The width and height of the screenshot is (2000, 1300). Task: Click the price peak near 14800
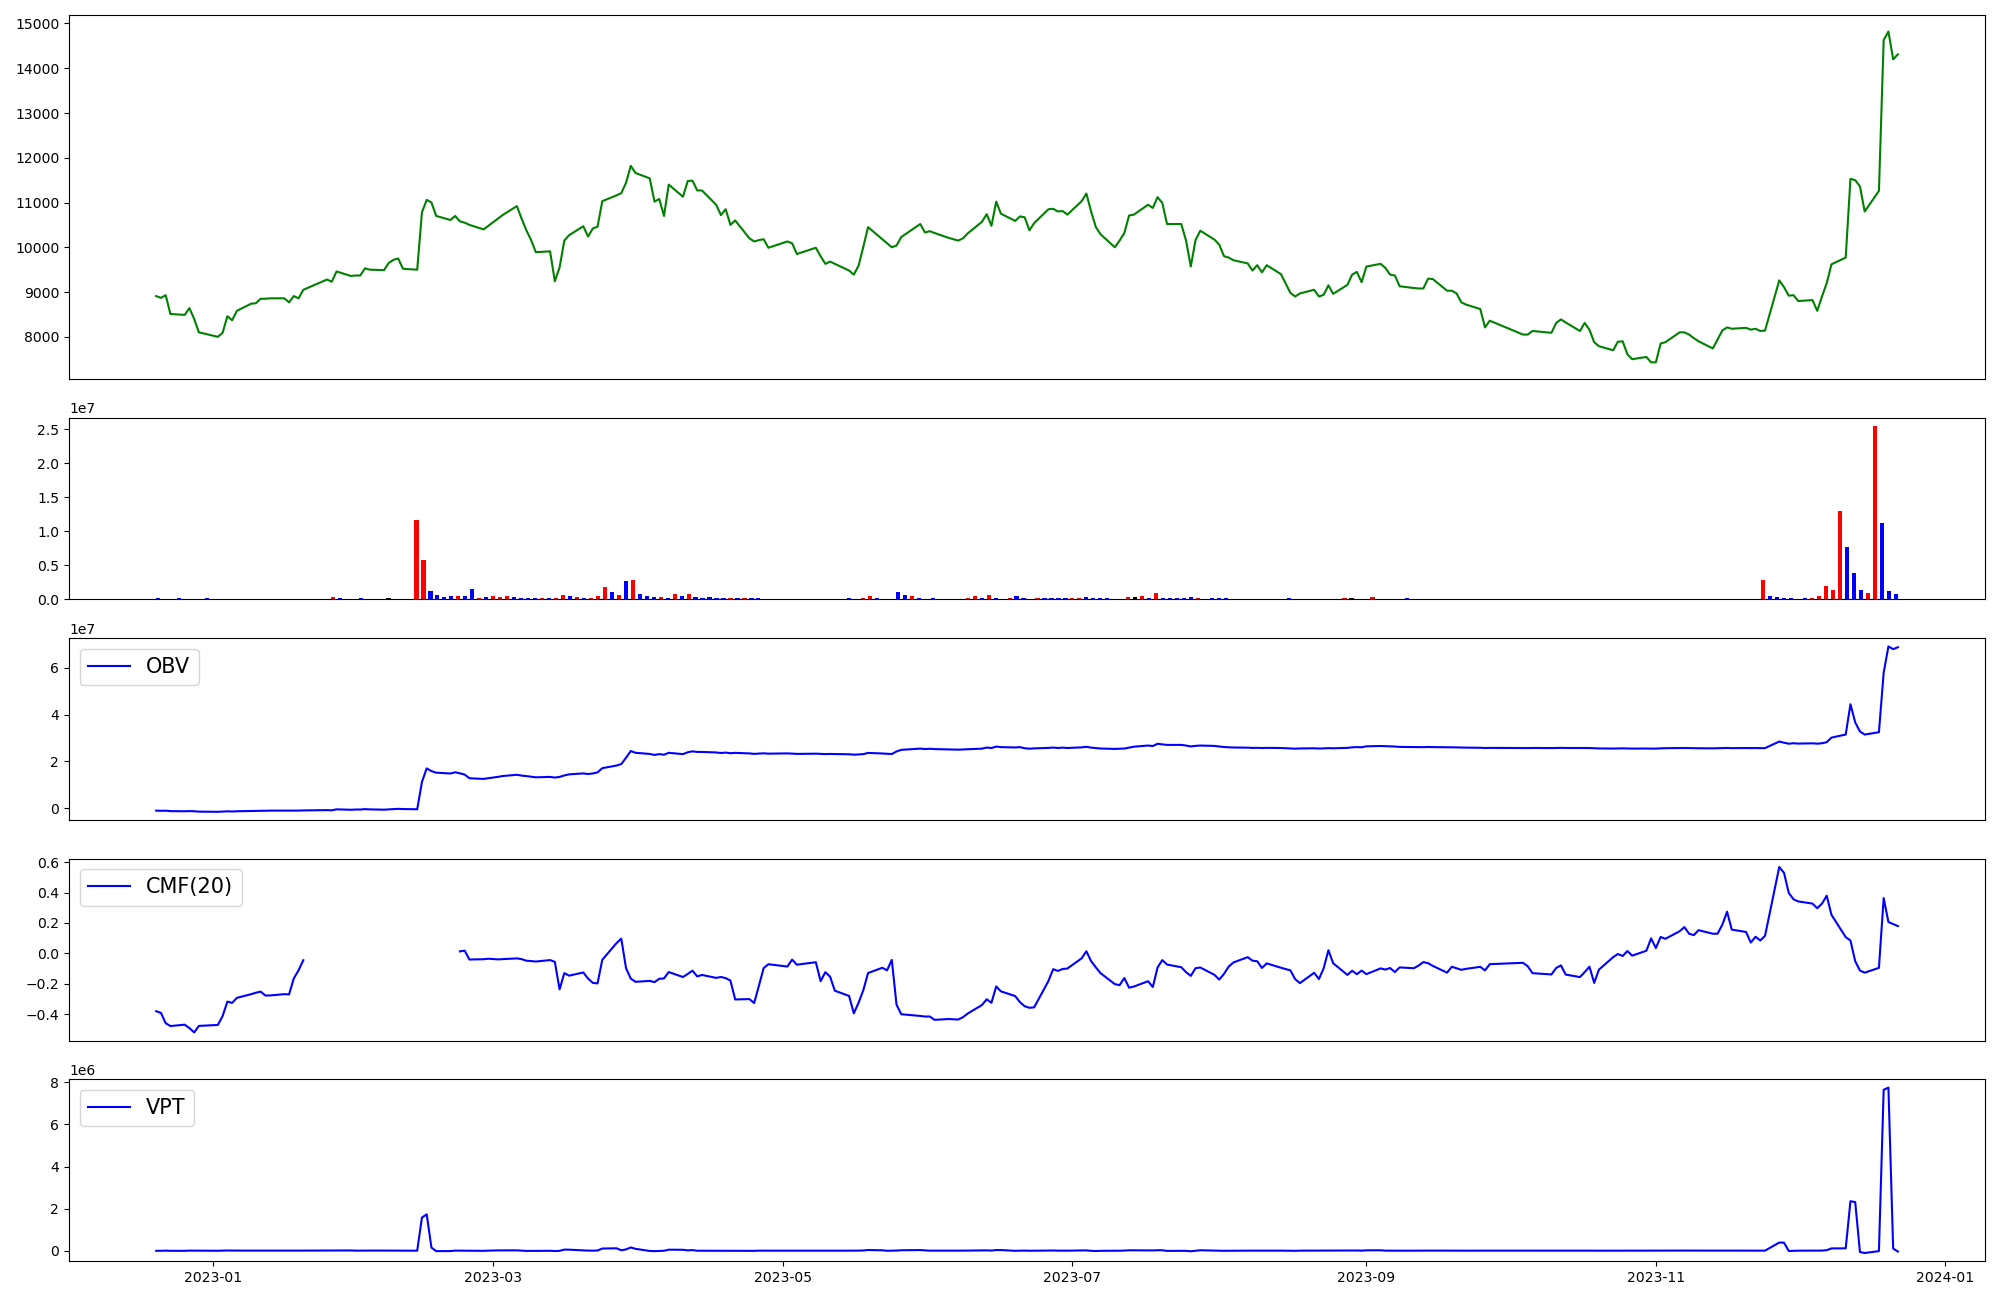[1888, 32]
